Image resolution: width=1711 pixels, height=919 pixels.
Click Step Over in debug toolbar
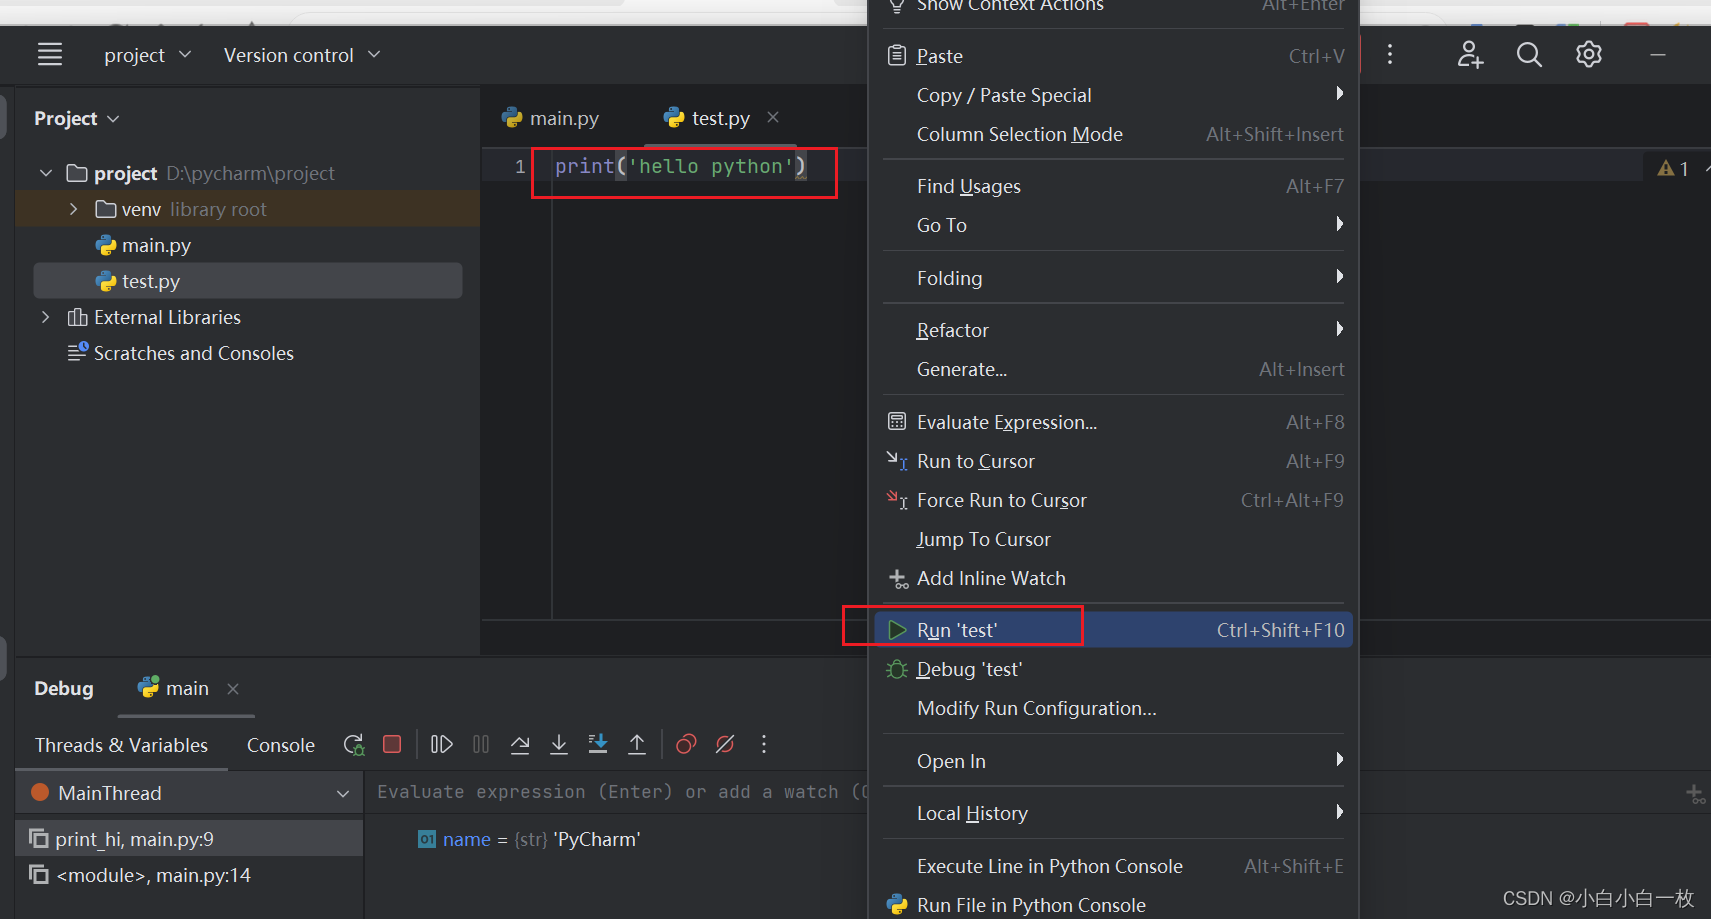click(520, 744)
